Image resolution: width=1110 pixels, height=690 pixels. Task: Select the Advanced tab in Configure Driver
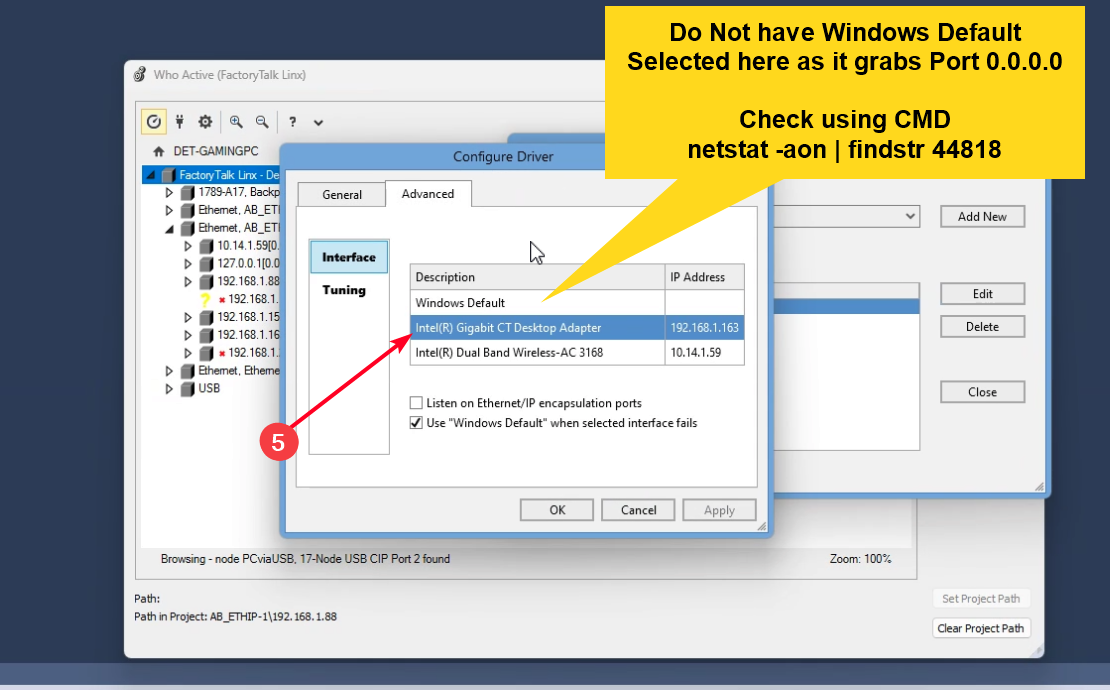(x=428, y=194)
